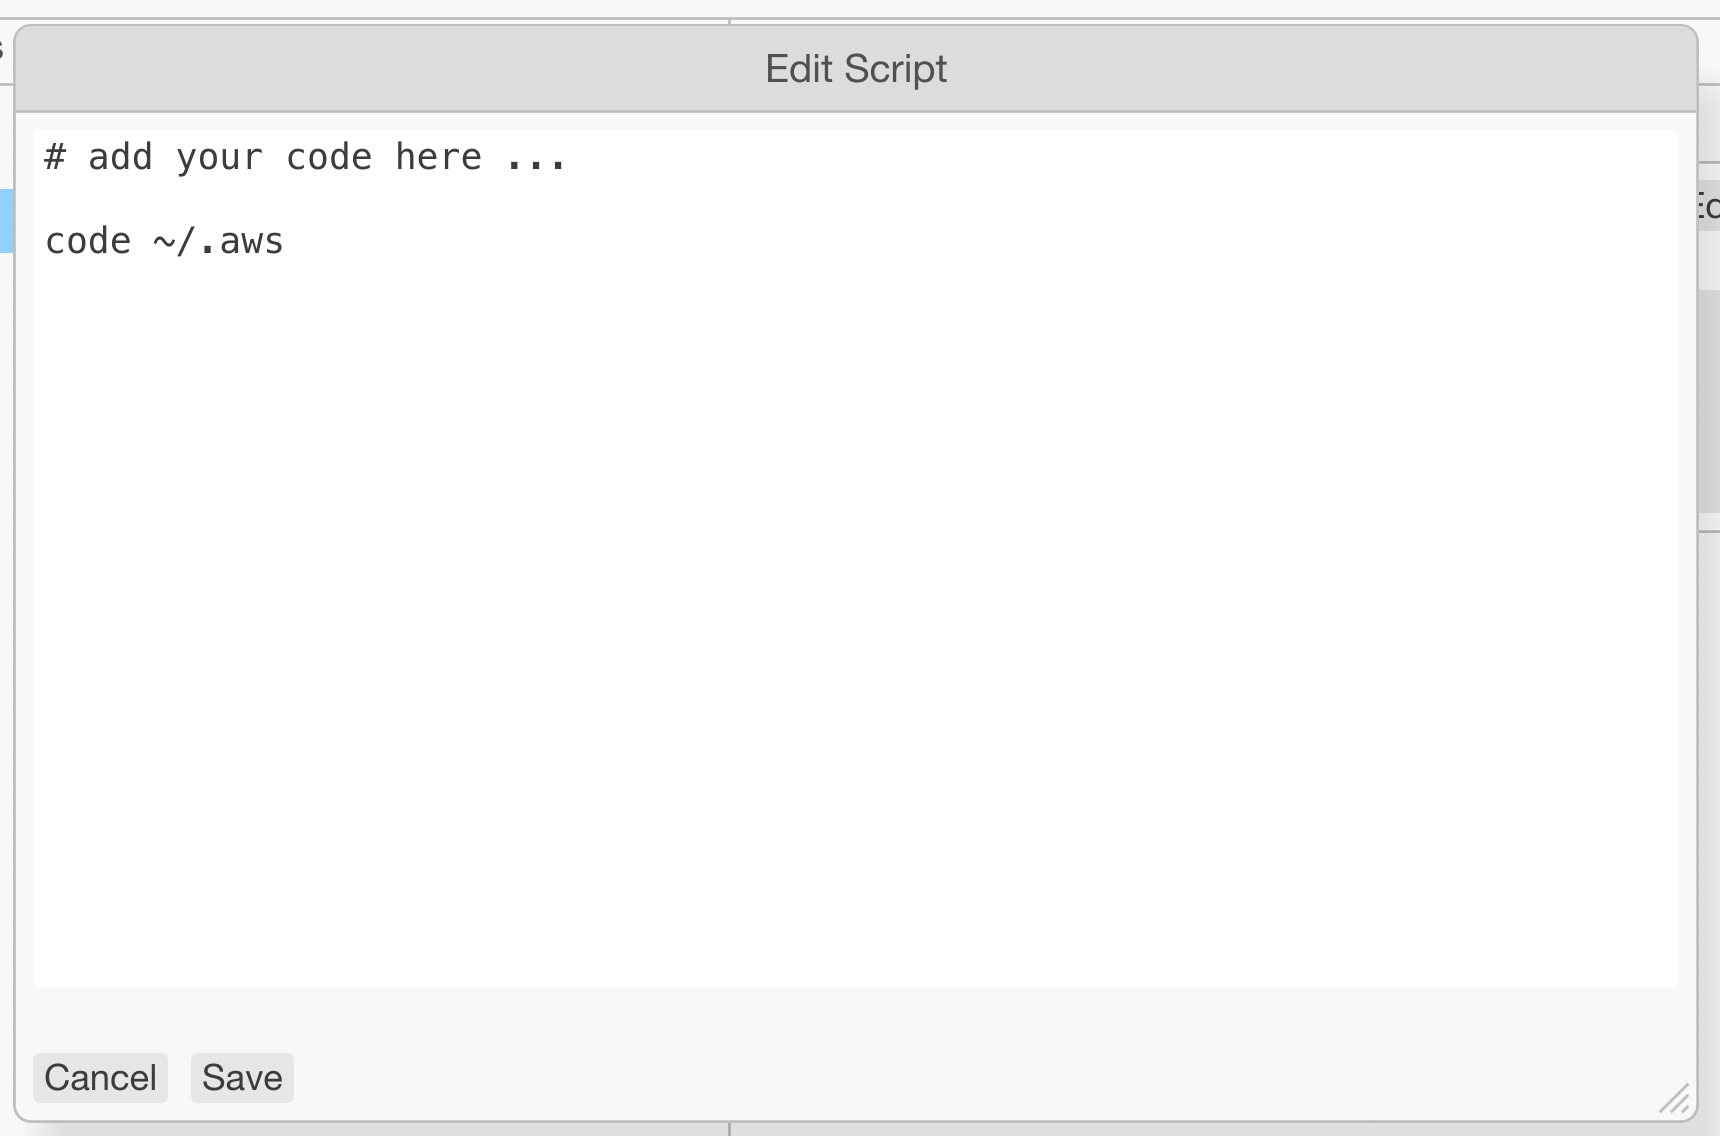Click the cut-off text at right edge
The image size is (1720, 1136).
pos(1708,207)
